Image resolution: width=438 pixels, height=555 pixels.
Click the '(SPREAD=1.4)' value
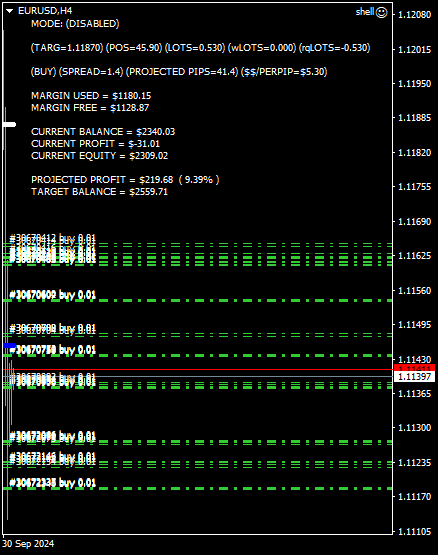(91, 72)
